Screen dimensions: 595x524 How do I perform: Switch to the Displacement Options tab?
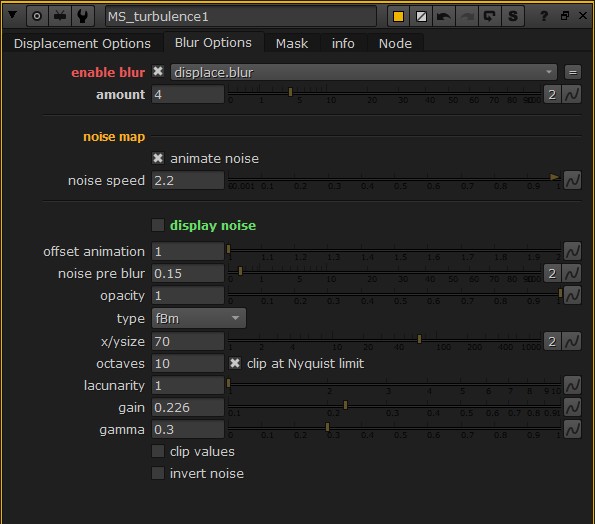point(82,43)
